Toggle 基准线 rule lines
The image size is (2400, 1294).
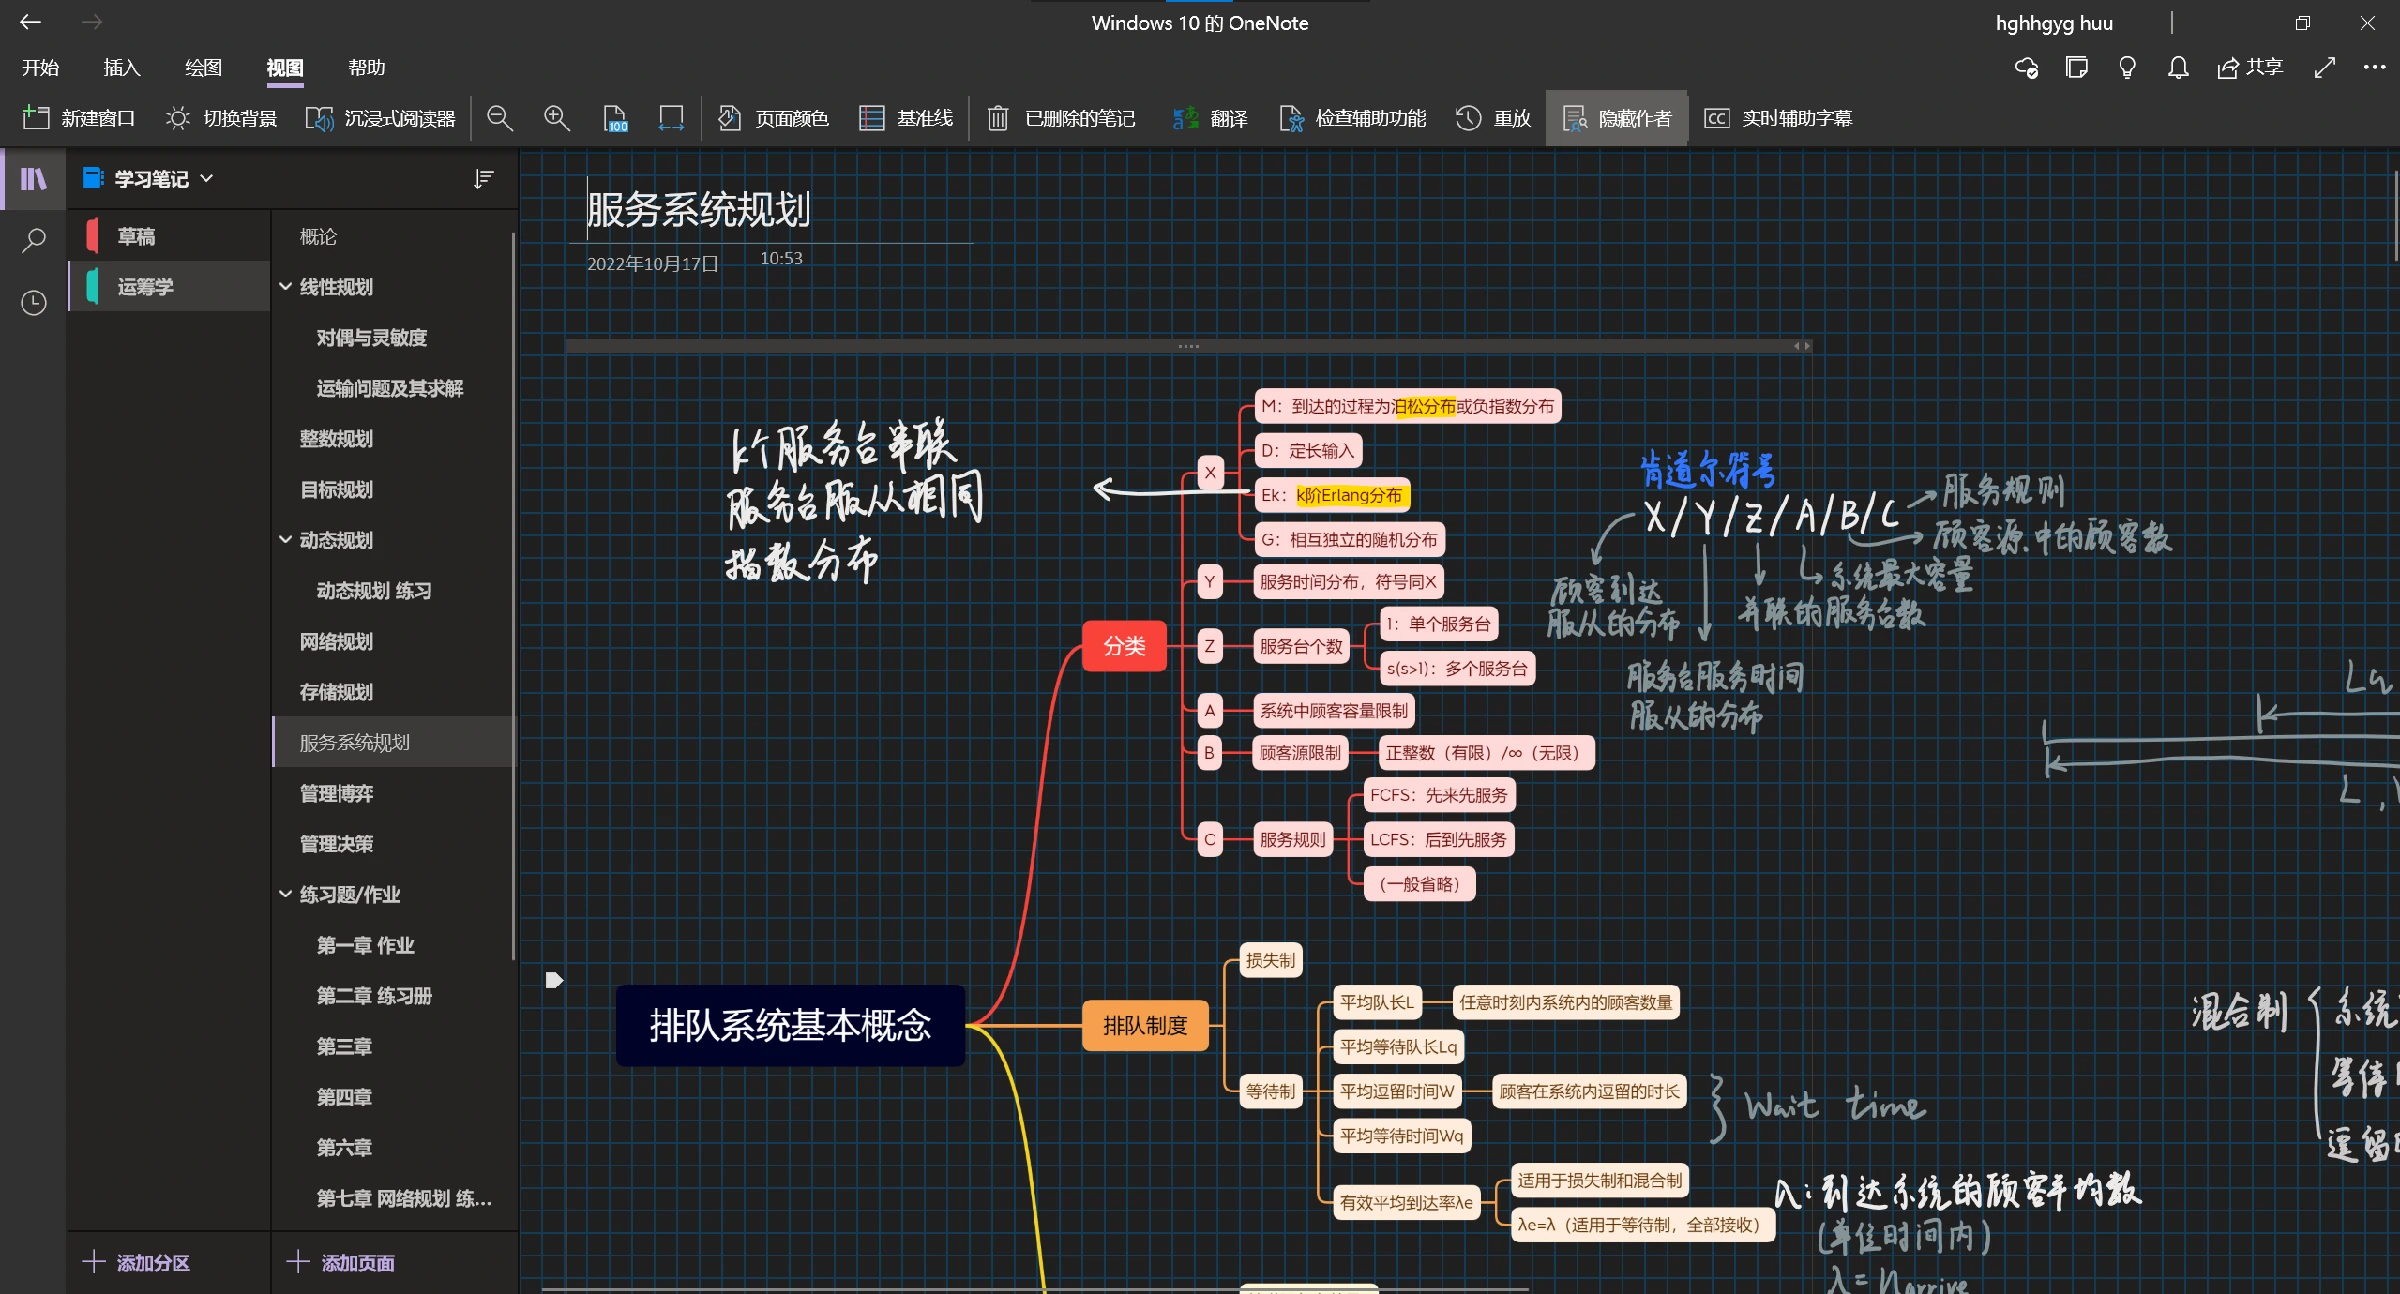[x=907, y=119]
